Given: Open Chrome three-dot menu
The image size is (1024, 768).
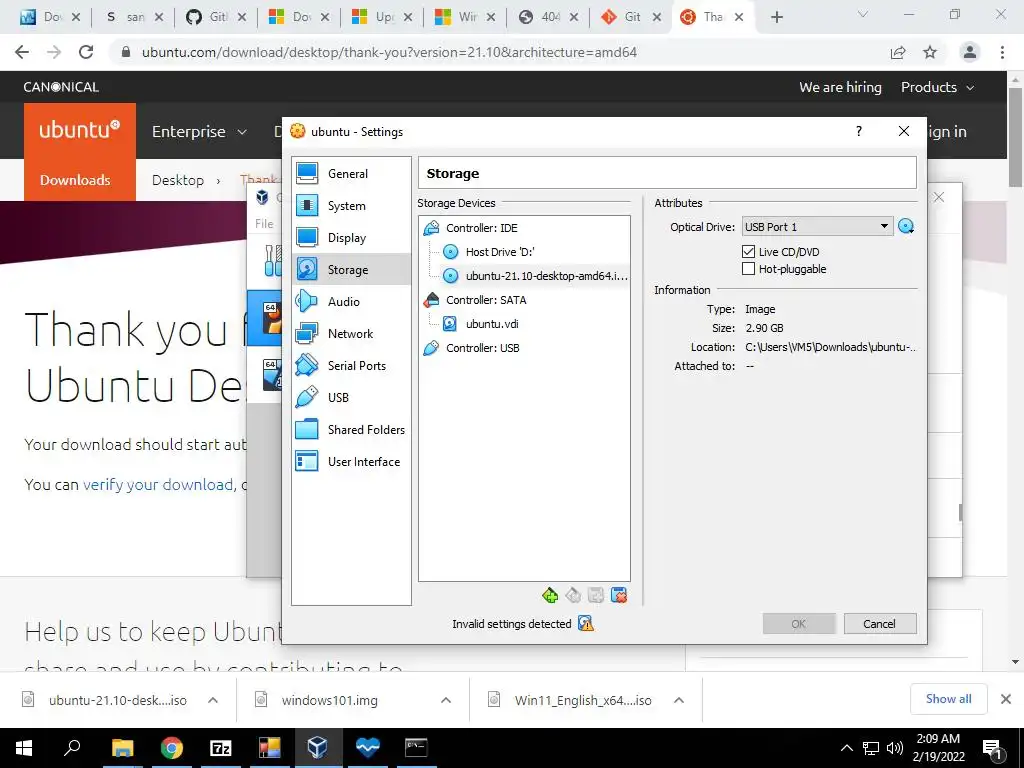Looking at the screenshot, I should click(1002, 52).
